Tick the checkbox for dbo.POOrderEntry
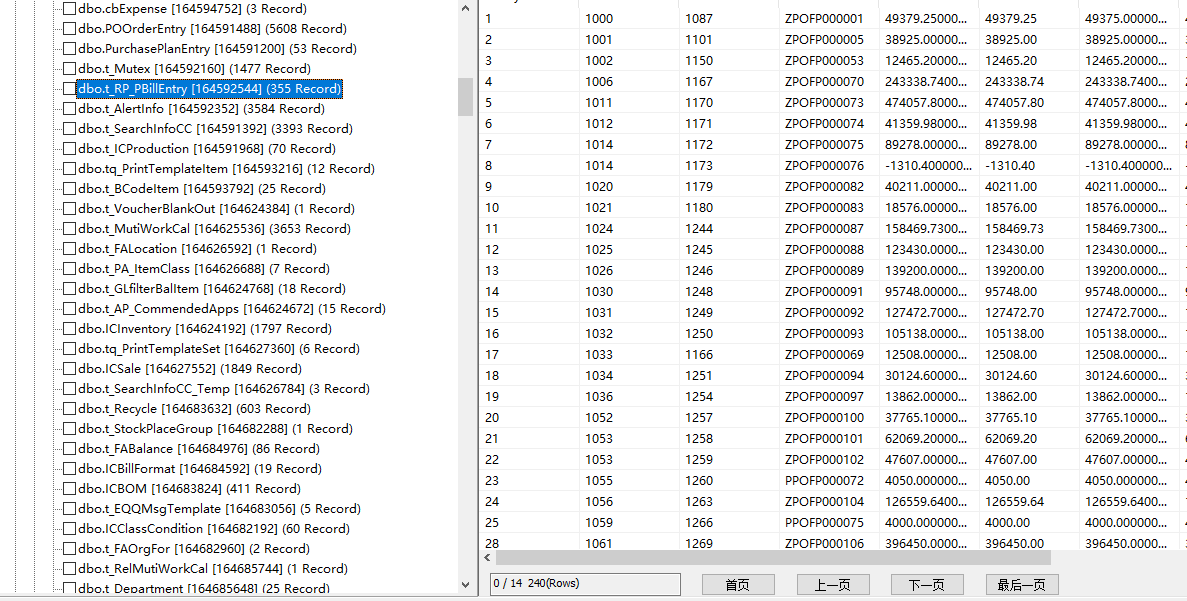The image size is (1187, 601). coord(69,28)
